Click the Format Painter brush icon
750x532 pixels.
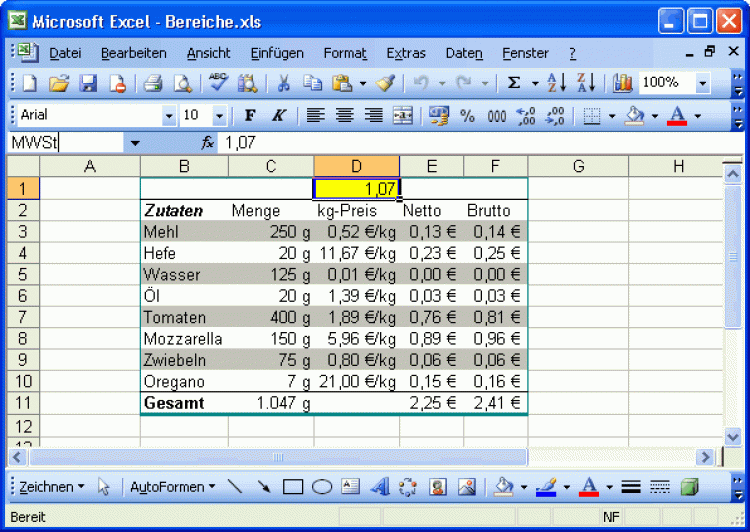pos(387,84)
